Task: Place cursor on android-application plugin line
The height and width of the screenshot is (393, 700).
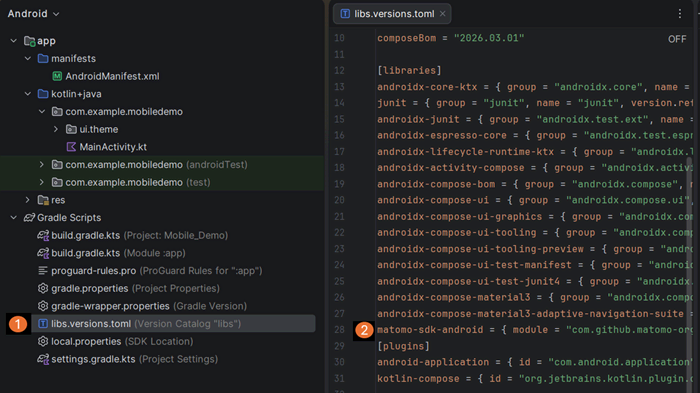Action: click(x=535, y=362)
